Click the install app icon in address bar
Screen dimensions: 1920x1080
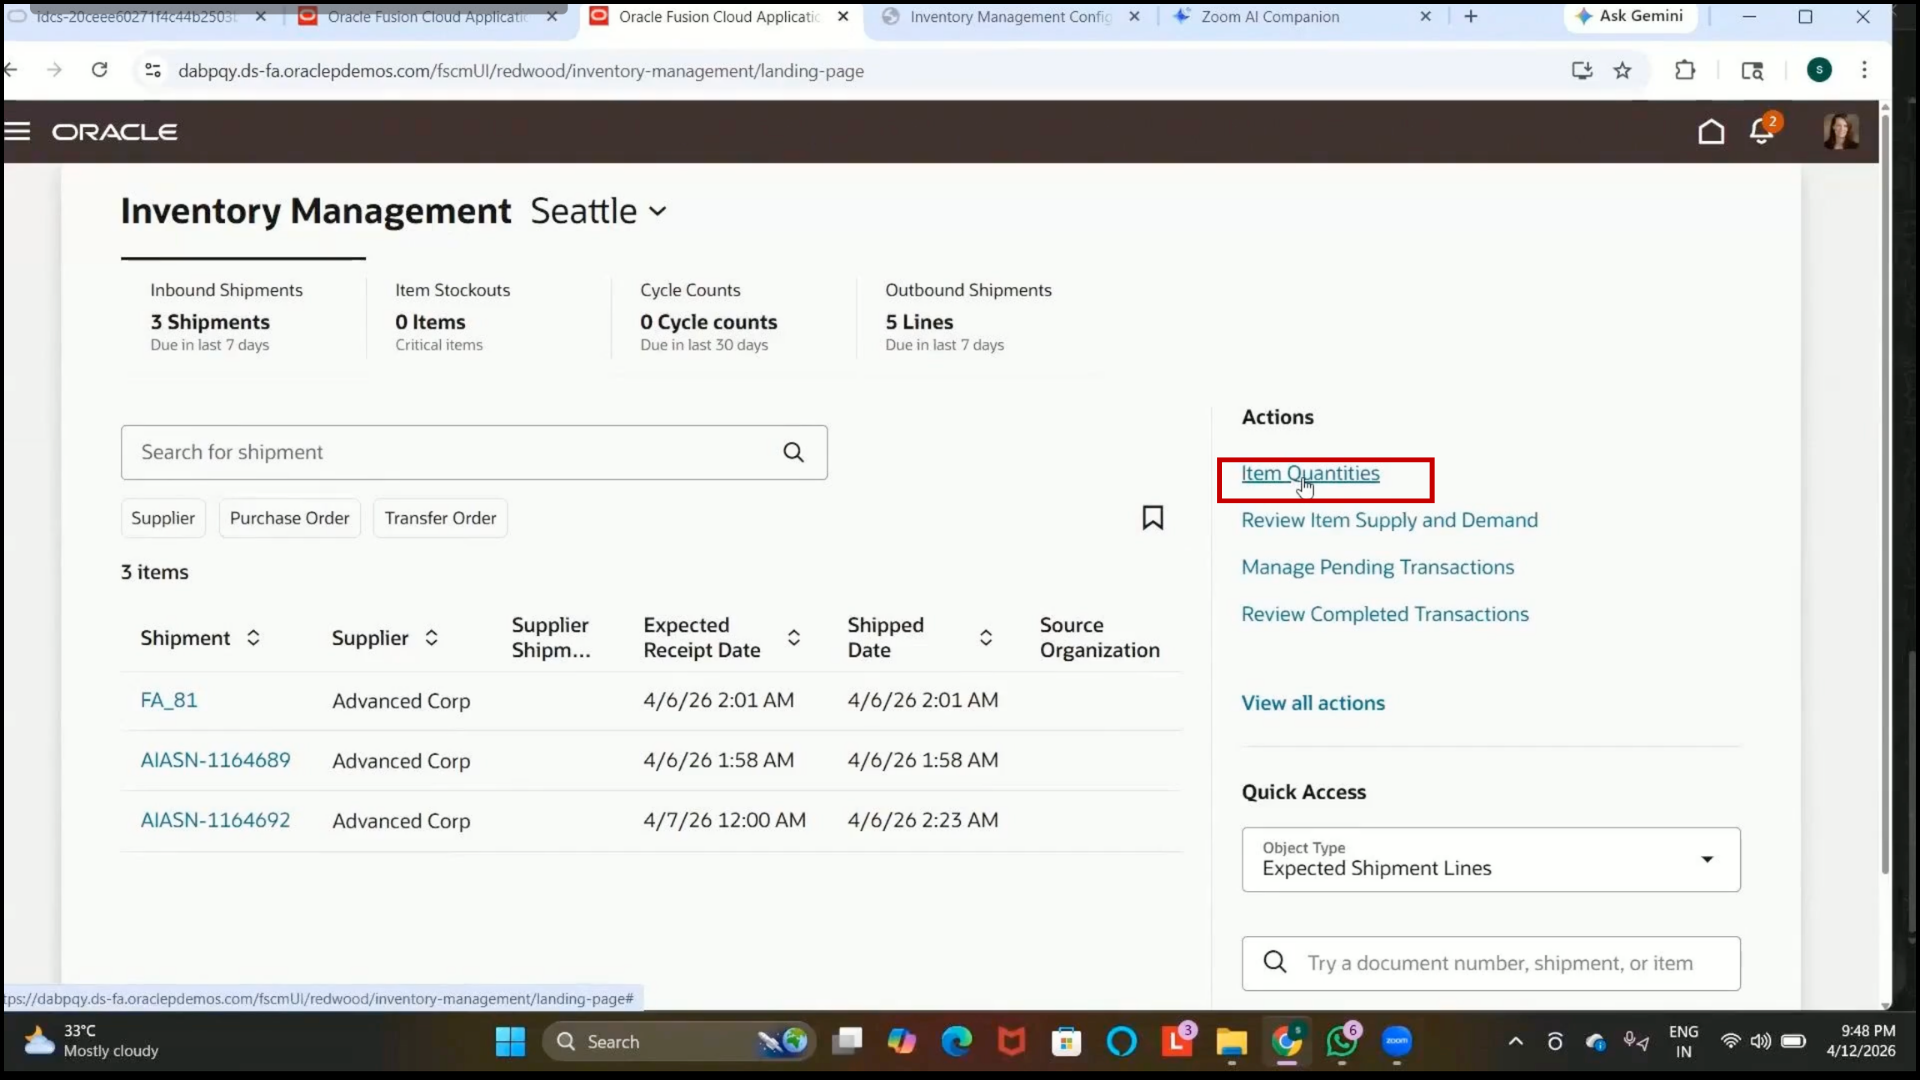point(1581,70)
